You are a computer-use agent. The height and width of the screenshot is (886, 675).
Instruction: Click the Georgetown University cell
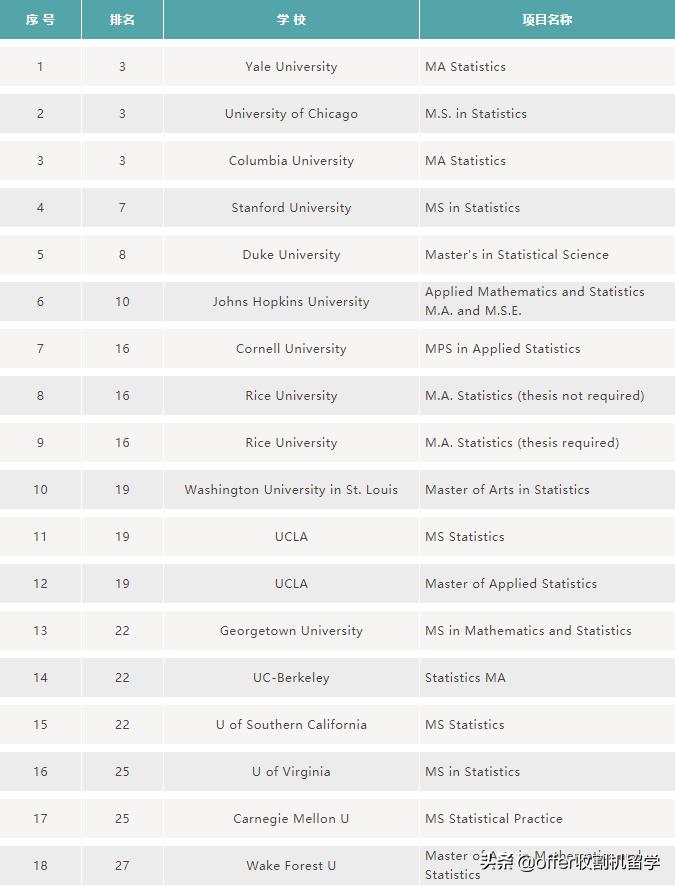click(x=291, y=631)
